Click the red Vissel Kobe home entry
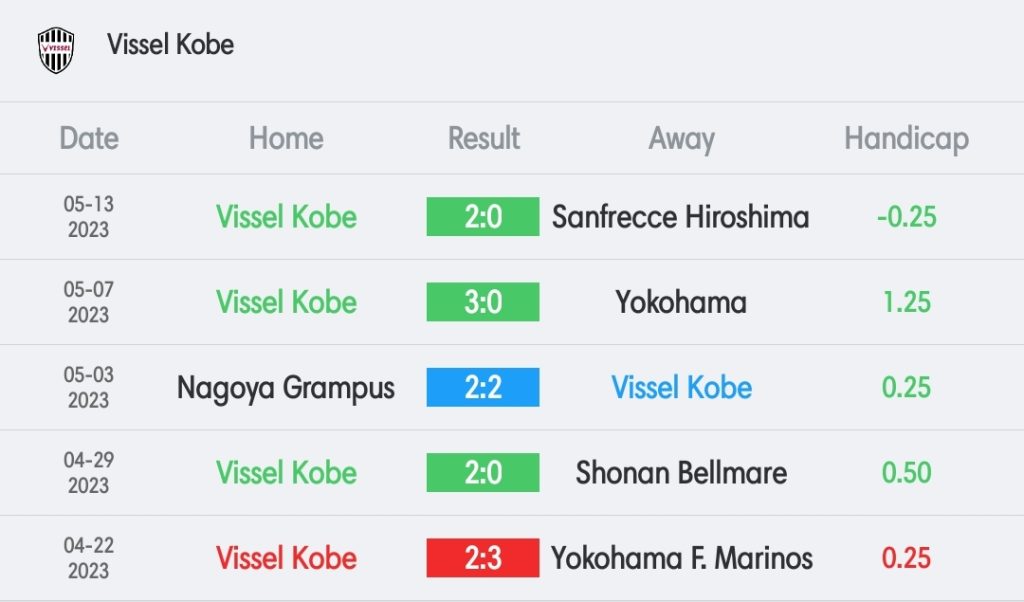The width and height of the screenshot is (1024, 602). 286,558
